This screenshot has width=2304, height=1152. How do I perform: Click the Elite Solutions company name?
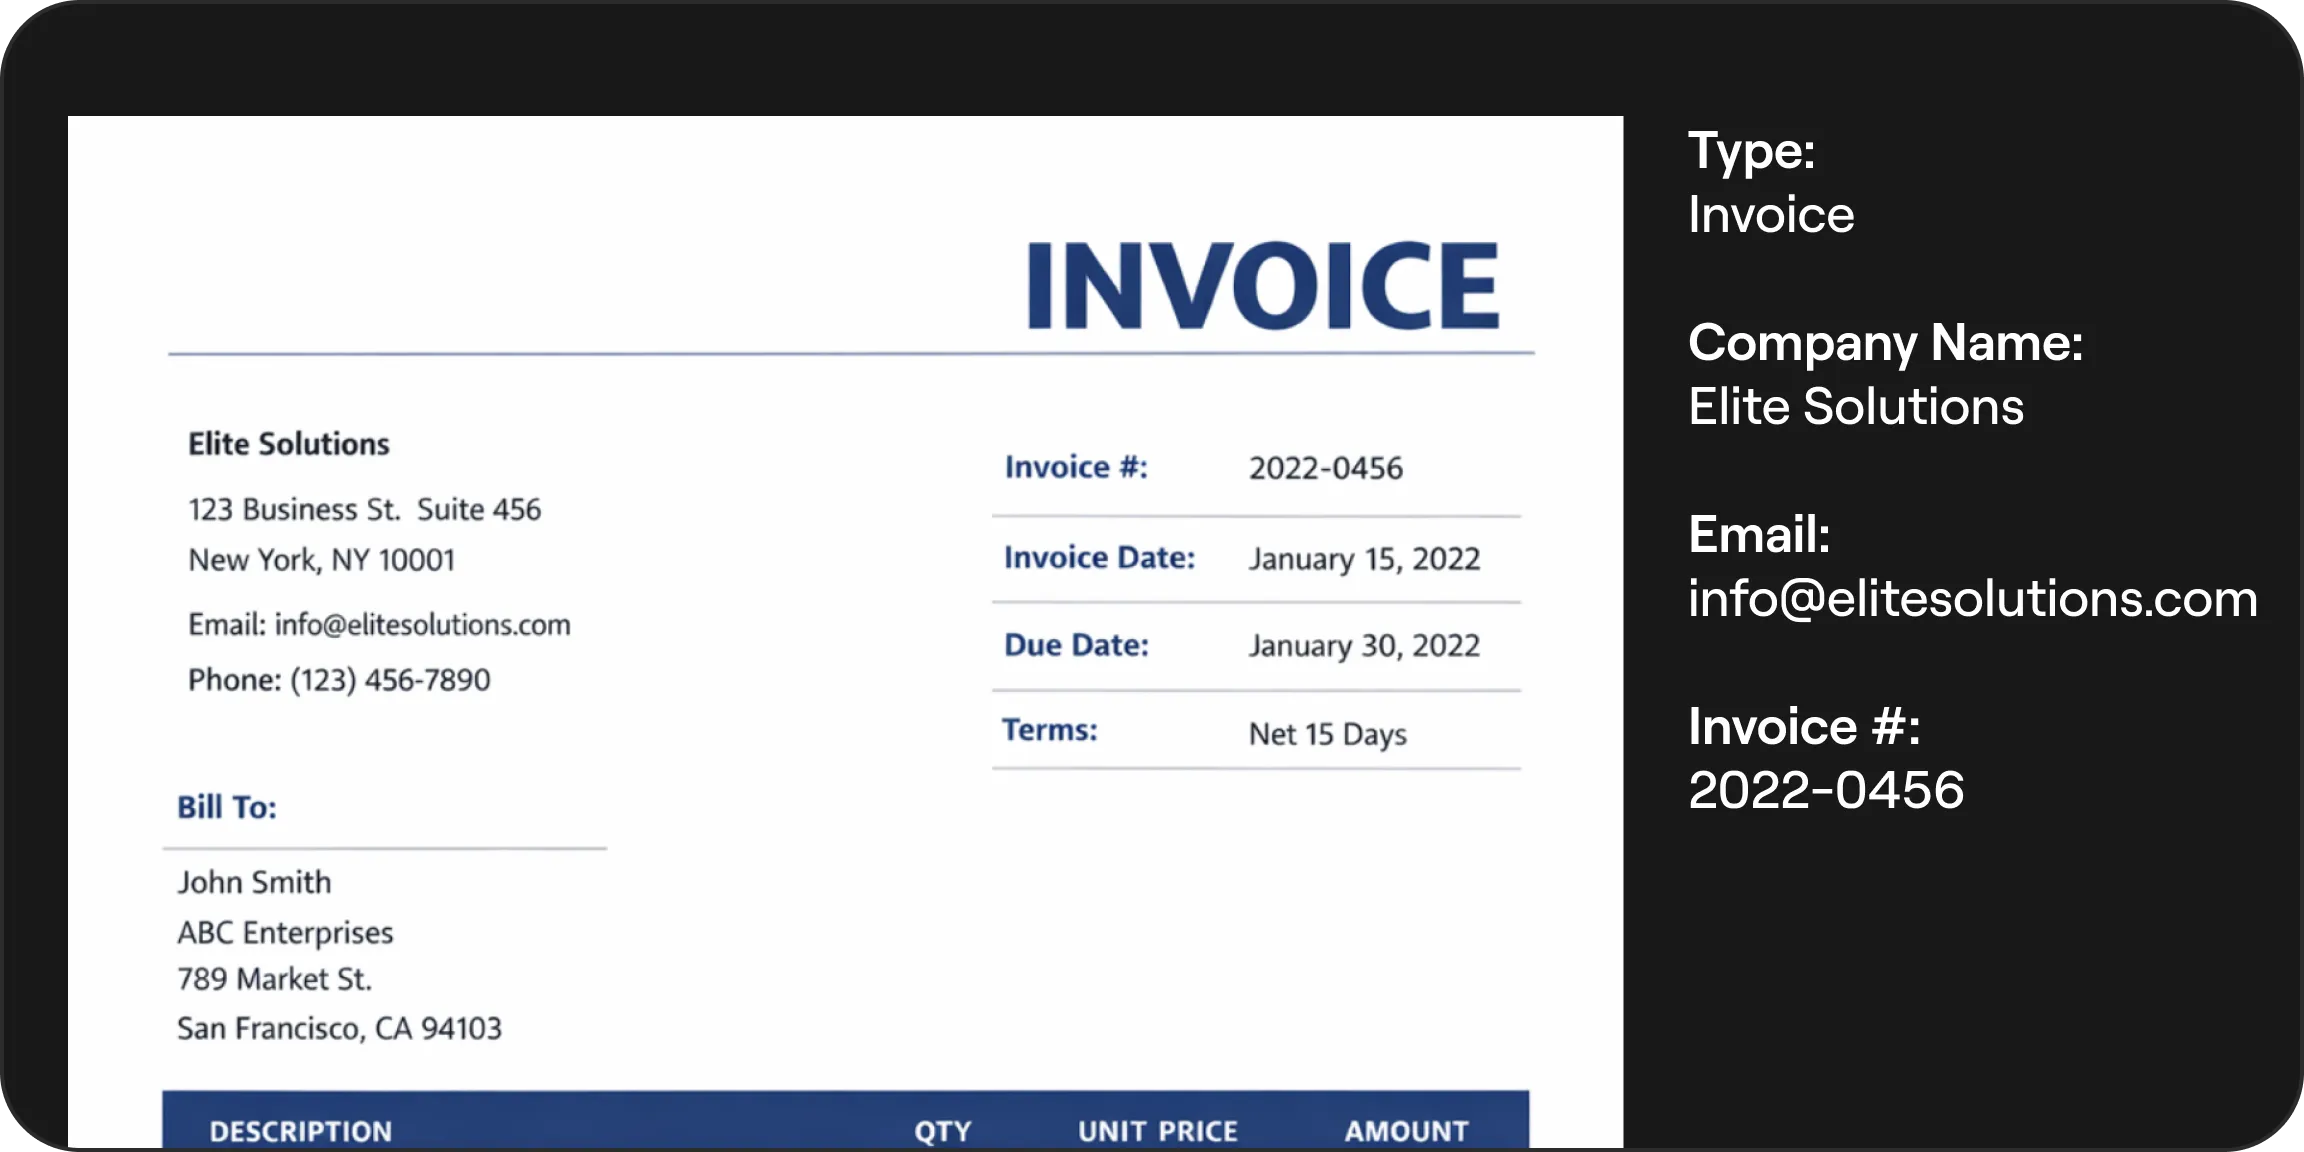[x=289, y=444]
